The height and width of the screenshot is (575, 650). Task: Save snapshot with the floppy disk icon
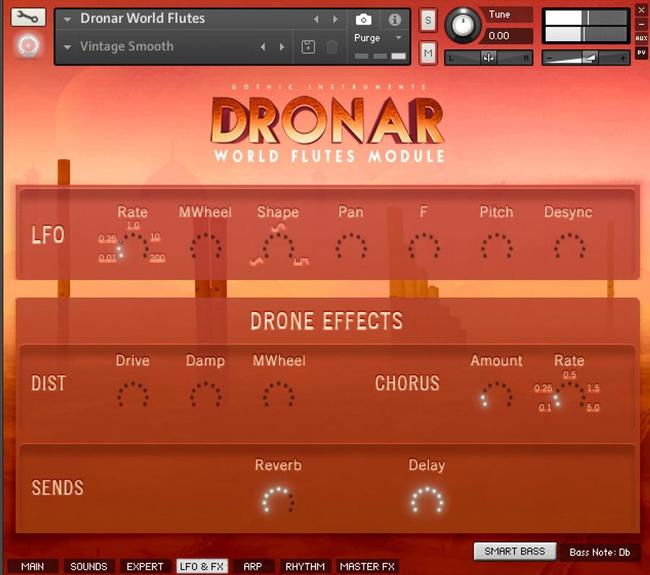[308, 47]
